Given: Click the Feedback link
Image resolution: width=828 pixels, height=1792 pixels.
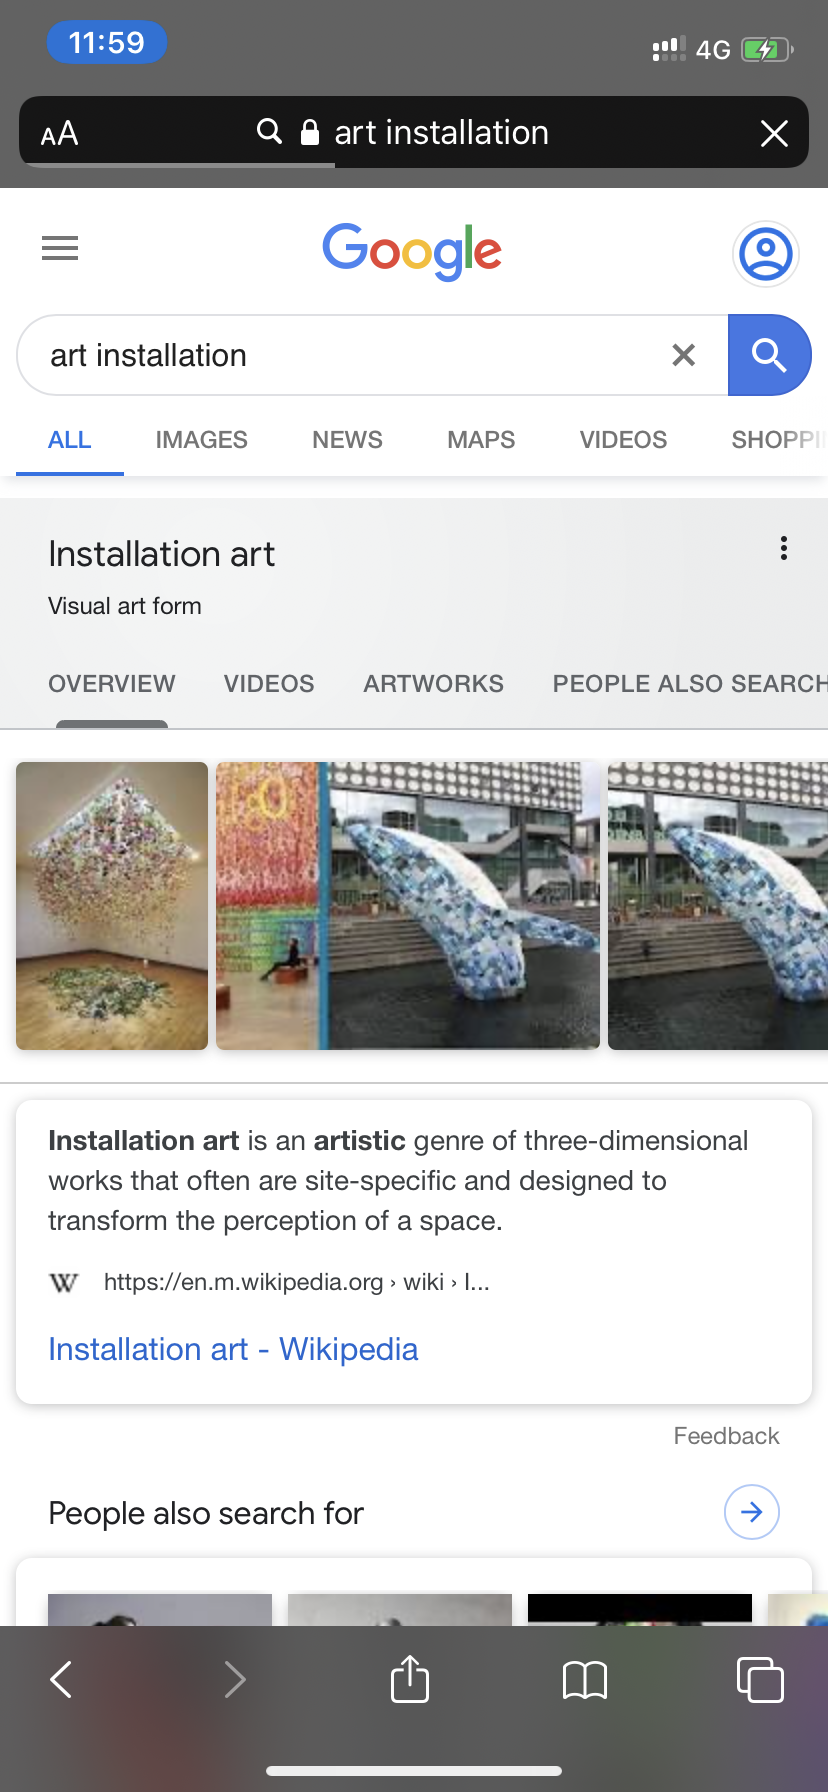Looking at the screenshot, I should pyautogui.click(x=726, y=1436).
